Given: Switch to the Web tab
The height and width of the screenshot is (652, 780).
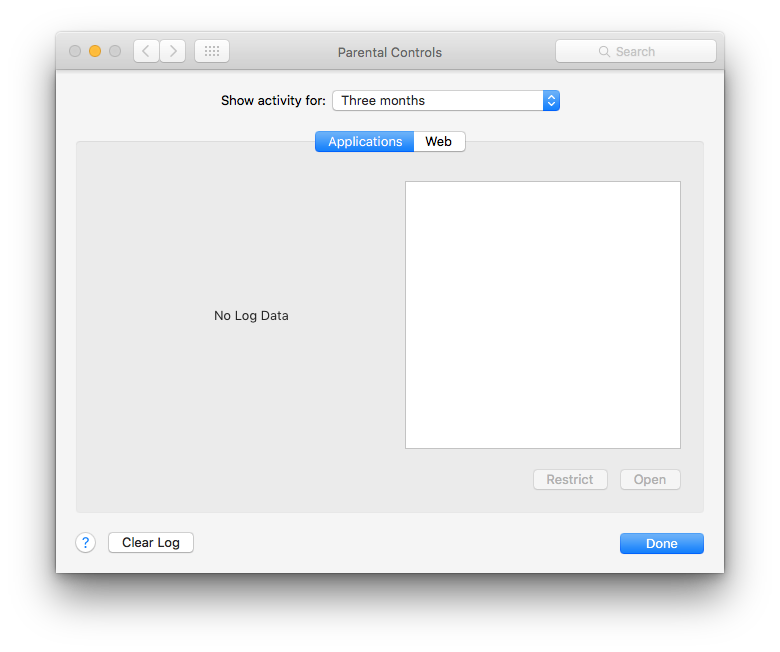Looking at the screenshot, I should click(439, 142).
